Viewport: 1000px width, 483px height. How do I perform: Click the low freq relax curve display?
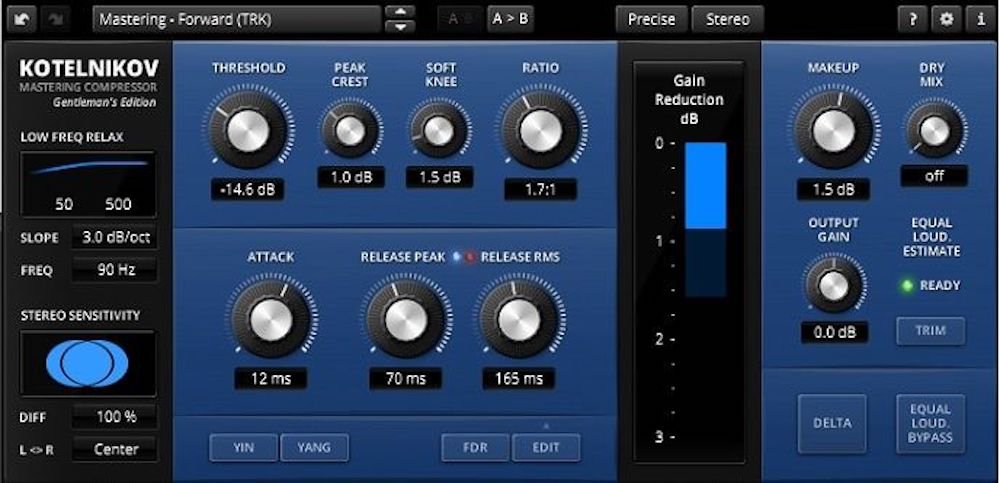pyautogui.click(x=88, y=183)
